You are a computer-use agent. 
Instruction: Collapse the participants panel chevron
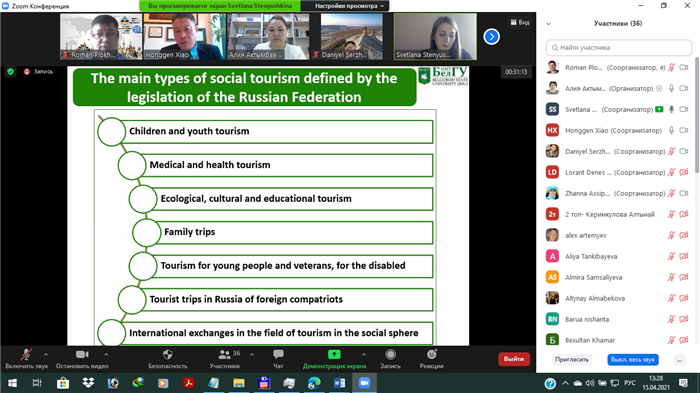pyautogui.click(x=549, y=24)
